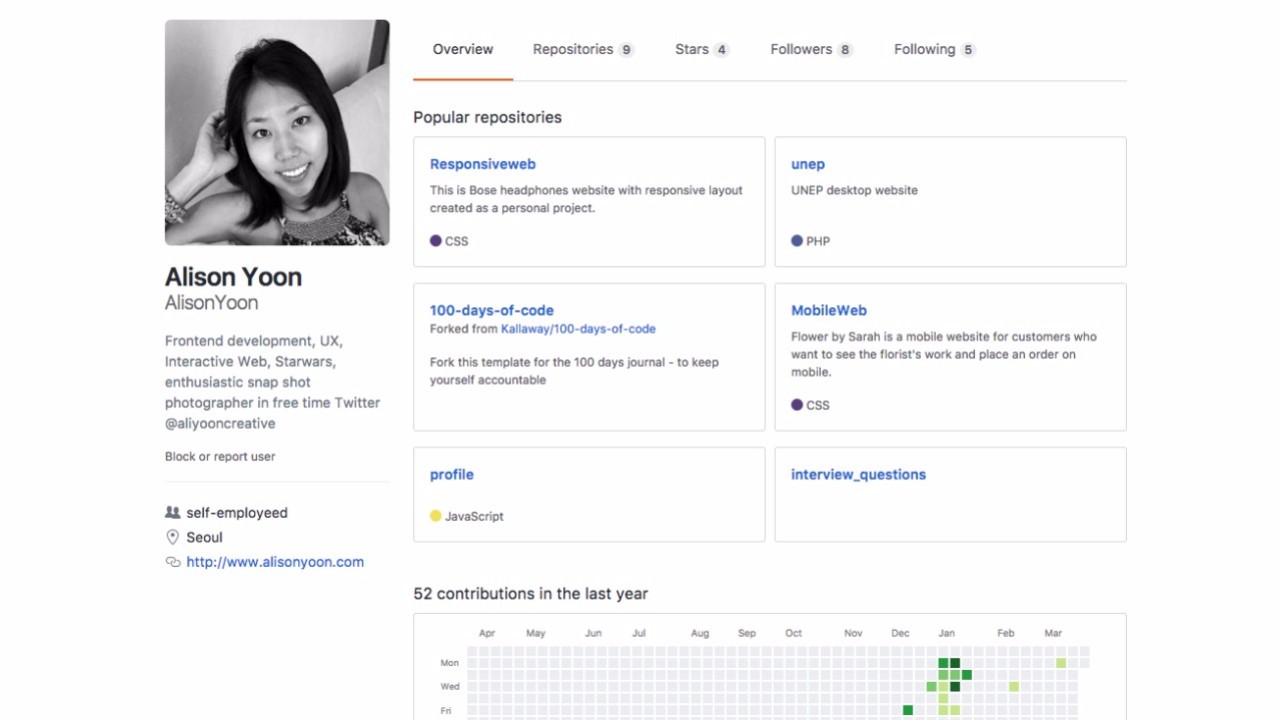Click the Popular repositories heading
Viewport: 1280px width, 720px height.
(488, 117)
